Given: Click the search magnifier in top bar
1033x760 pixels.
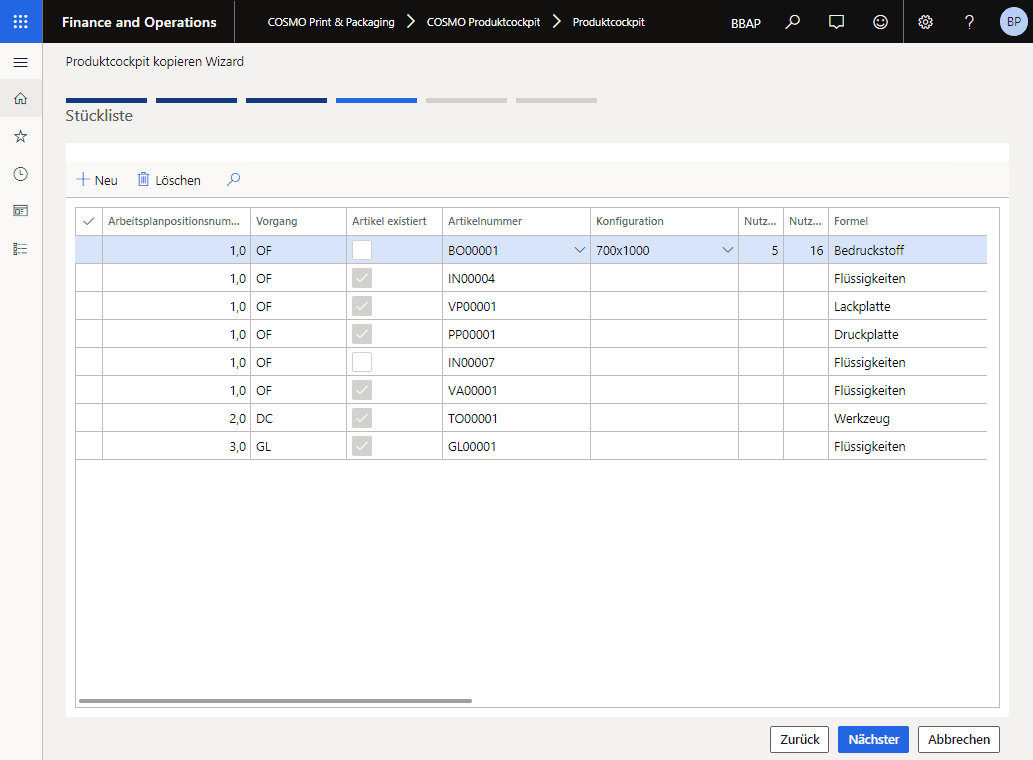Looking at the screenshot, I should tap(792, 22).
